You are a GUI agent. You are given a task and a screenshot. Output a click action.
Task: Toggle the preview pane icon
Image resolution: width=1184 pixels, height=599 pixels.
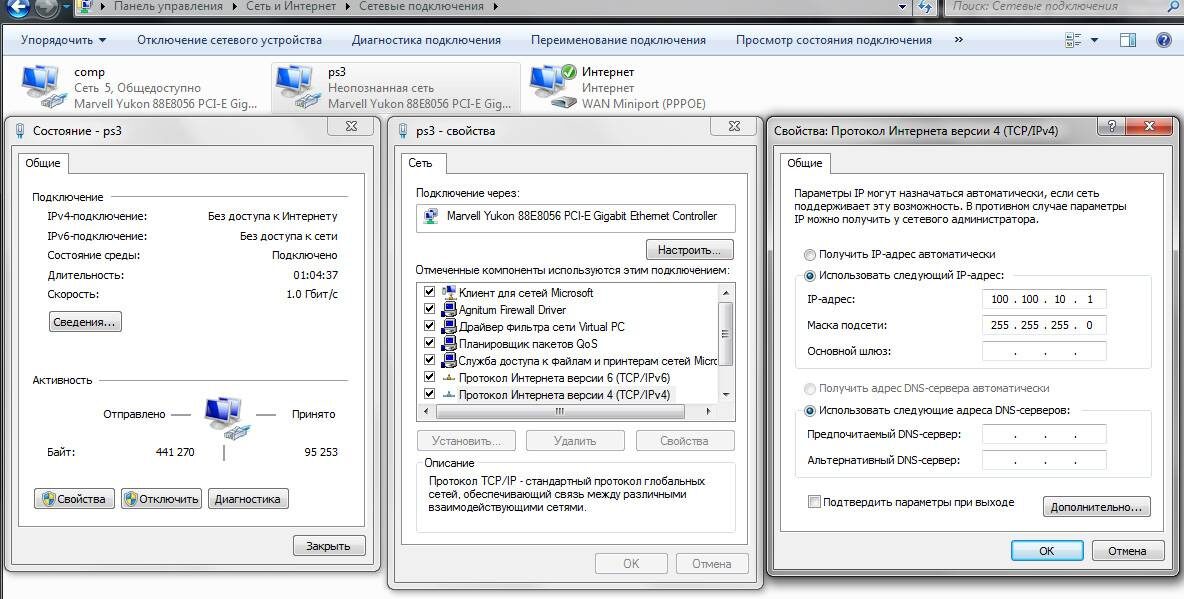(x=1128, y=41)
